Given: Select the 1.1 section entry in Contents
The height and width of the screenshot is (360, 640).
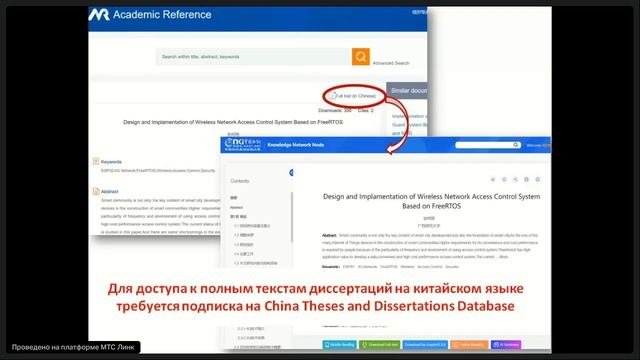Looking at the screenshot, I should (x=252, y=226).
